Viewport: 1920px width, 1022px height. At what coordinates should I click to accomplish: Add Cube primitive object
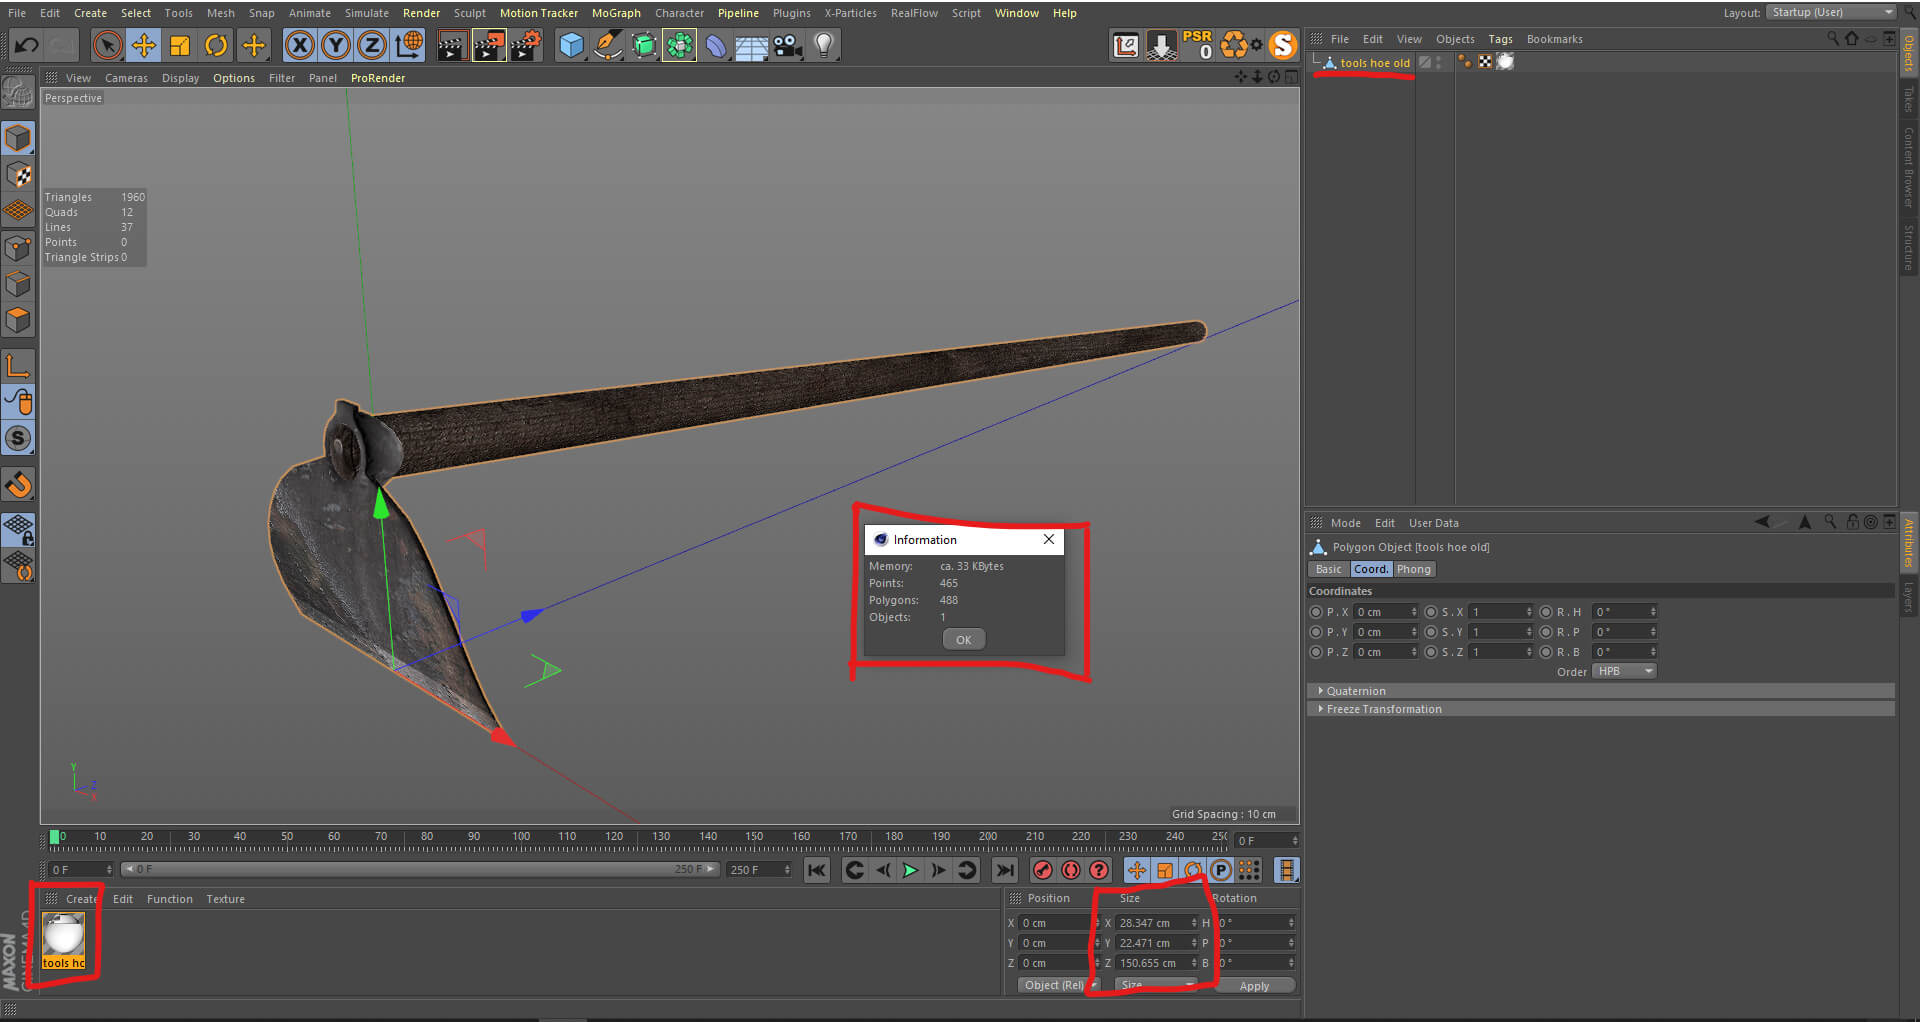click(x=571, y=45)
